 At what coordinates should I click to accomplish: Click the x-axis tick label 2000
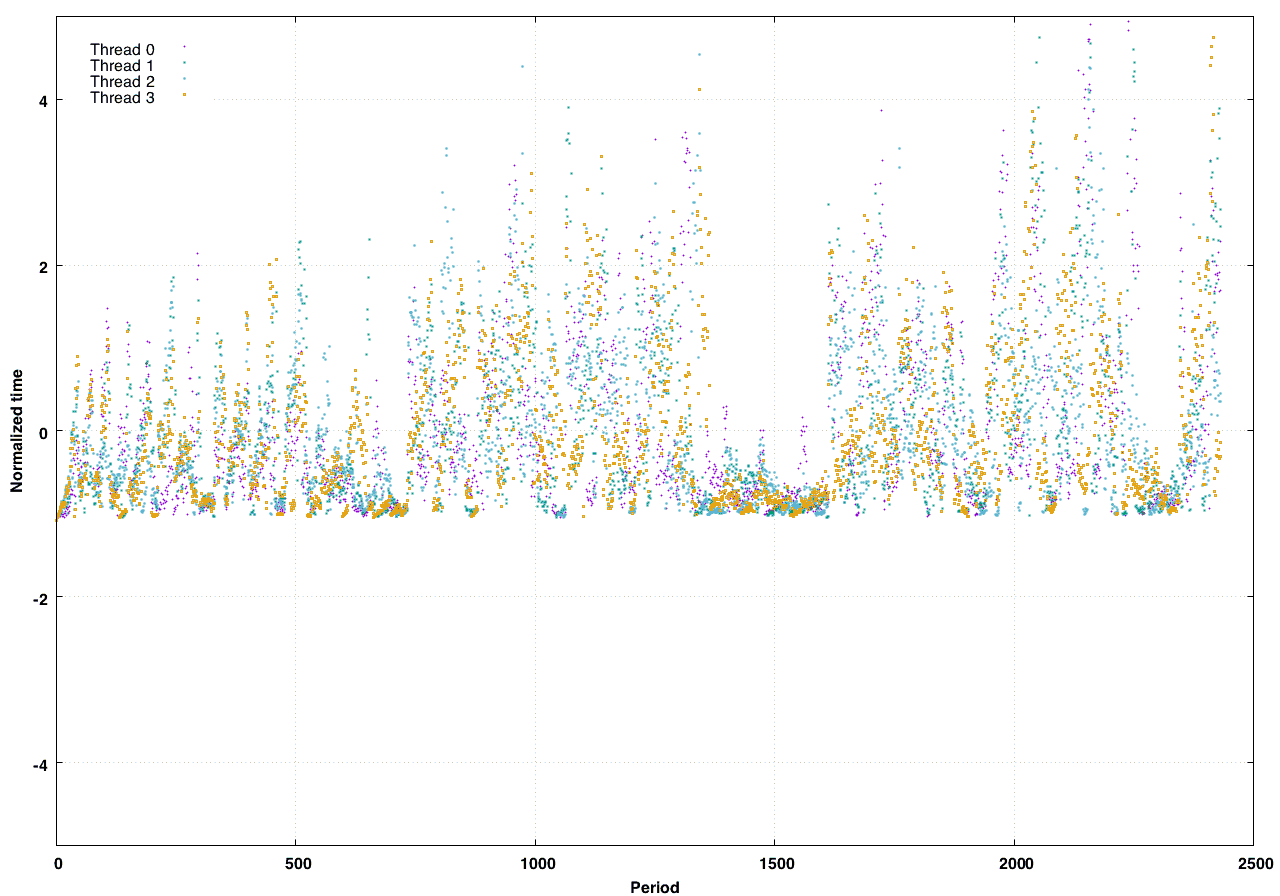click(x=1015, y=863)
